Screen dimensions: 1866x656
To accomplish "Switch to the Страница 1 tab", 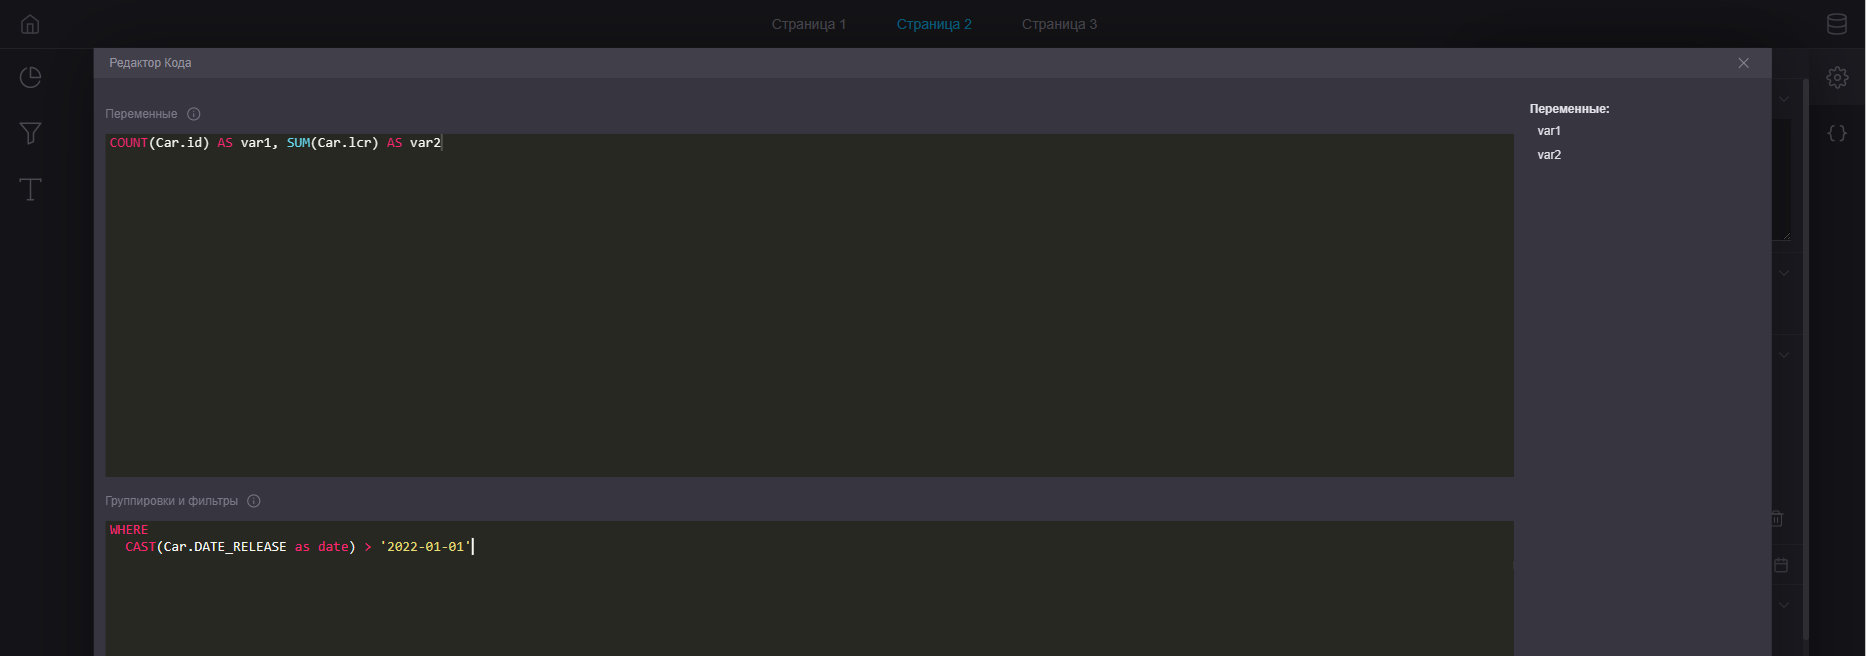I will coord(808,24).
